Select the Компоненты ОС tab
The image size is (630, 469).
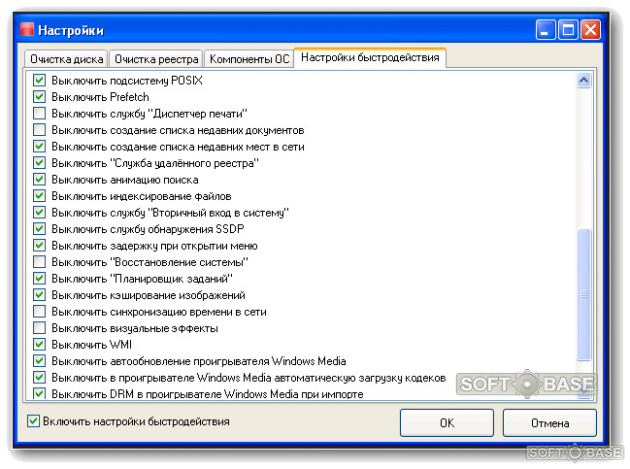[x=249, y=59]
